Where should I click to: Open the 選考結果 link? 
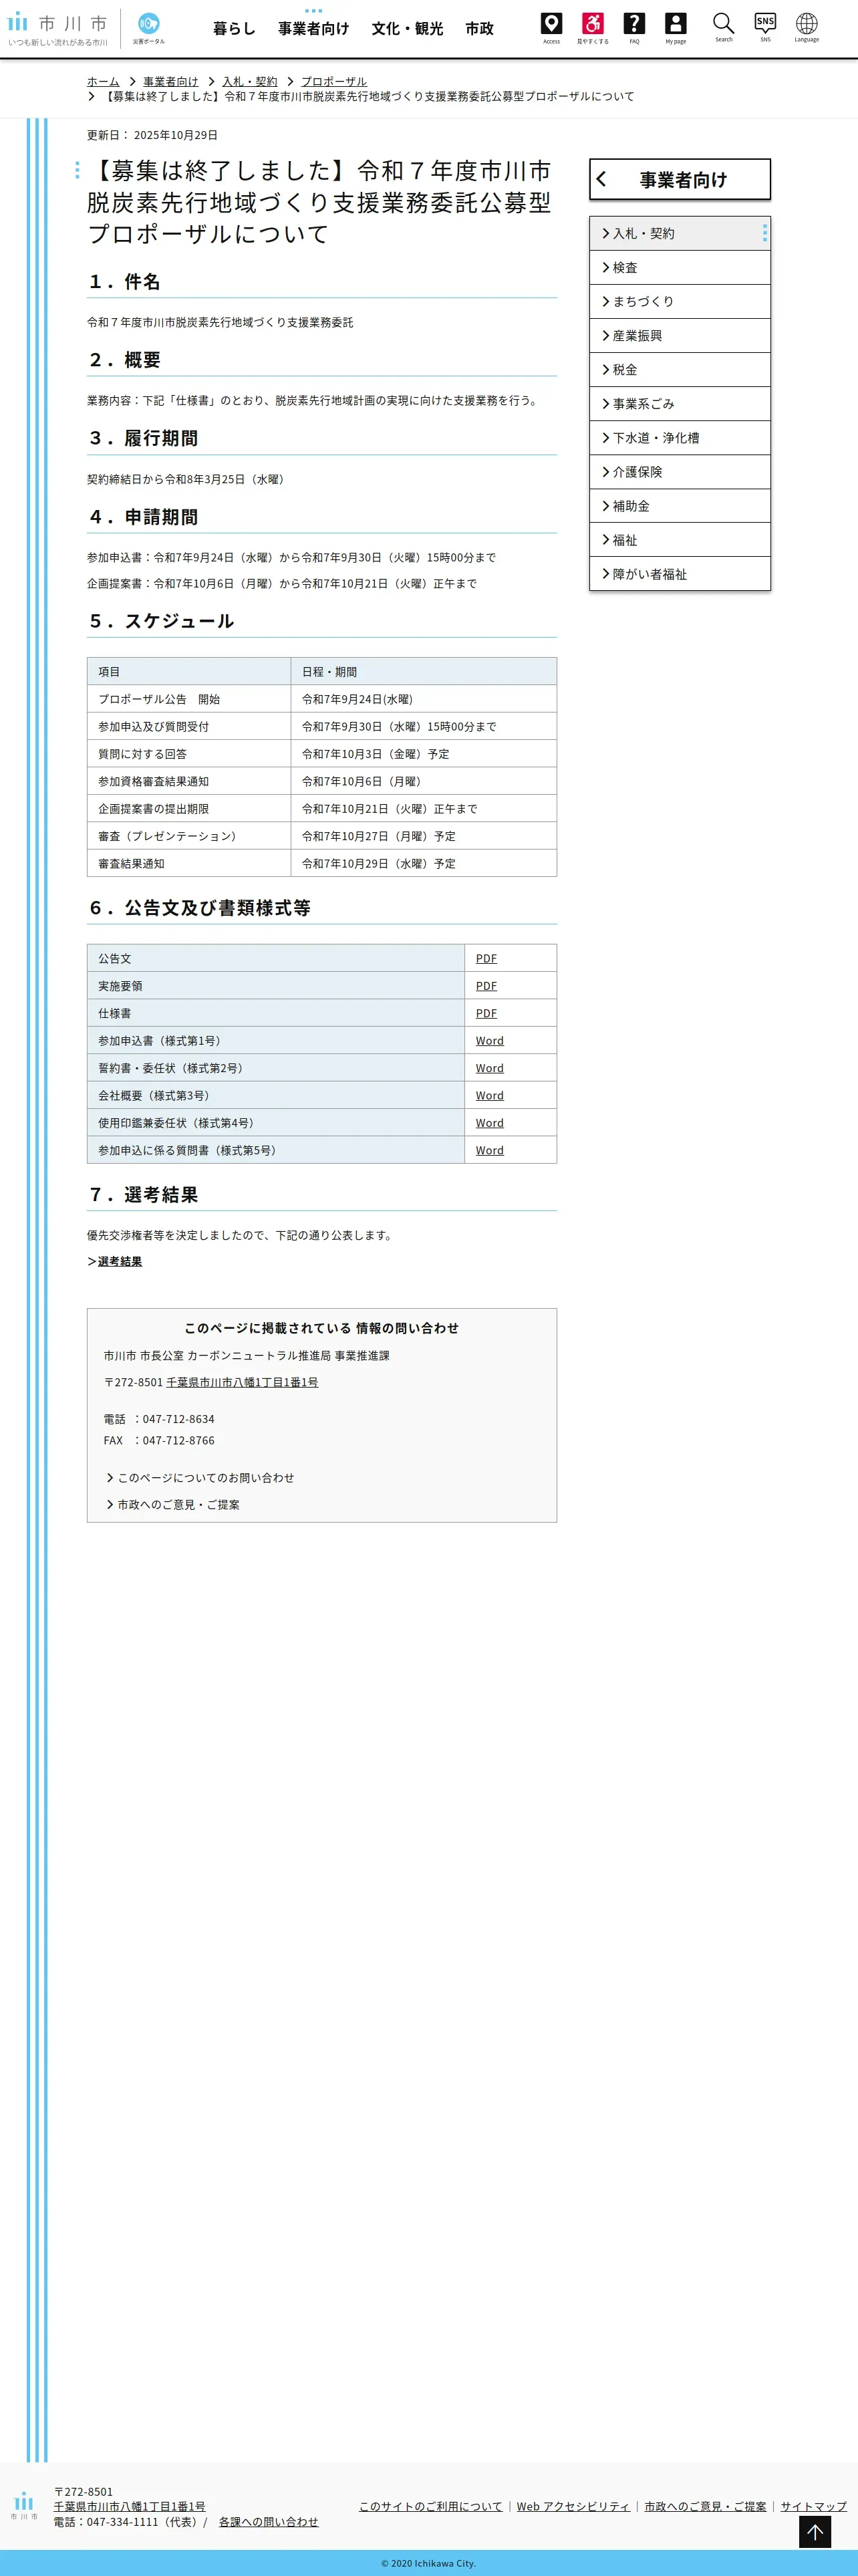(x=120, y=1262)
